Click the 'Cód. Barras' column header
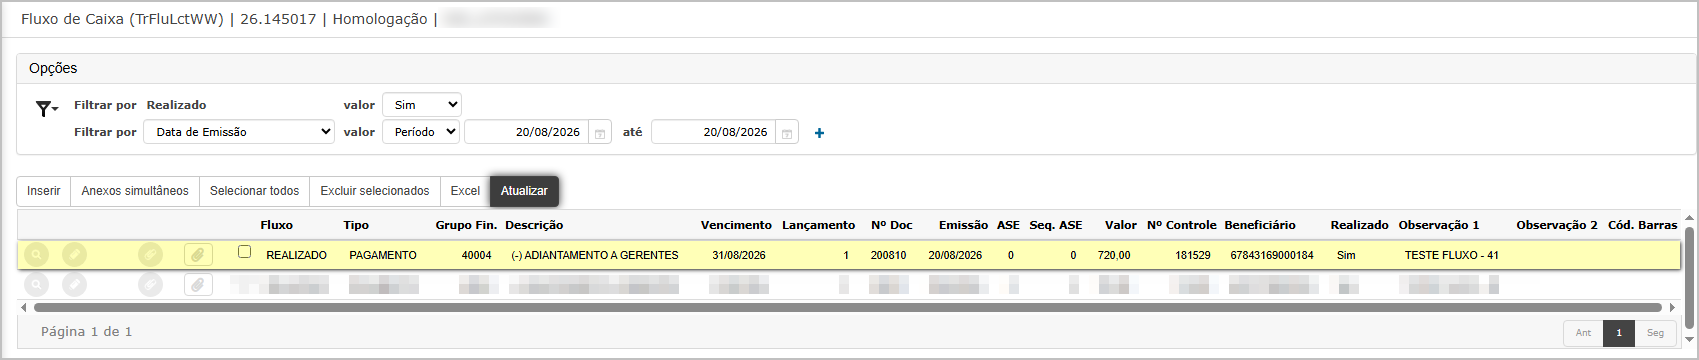Screen dimensions: 1699x360 [x=1642, y=225]
